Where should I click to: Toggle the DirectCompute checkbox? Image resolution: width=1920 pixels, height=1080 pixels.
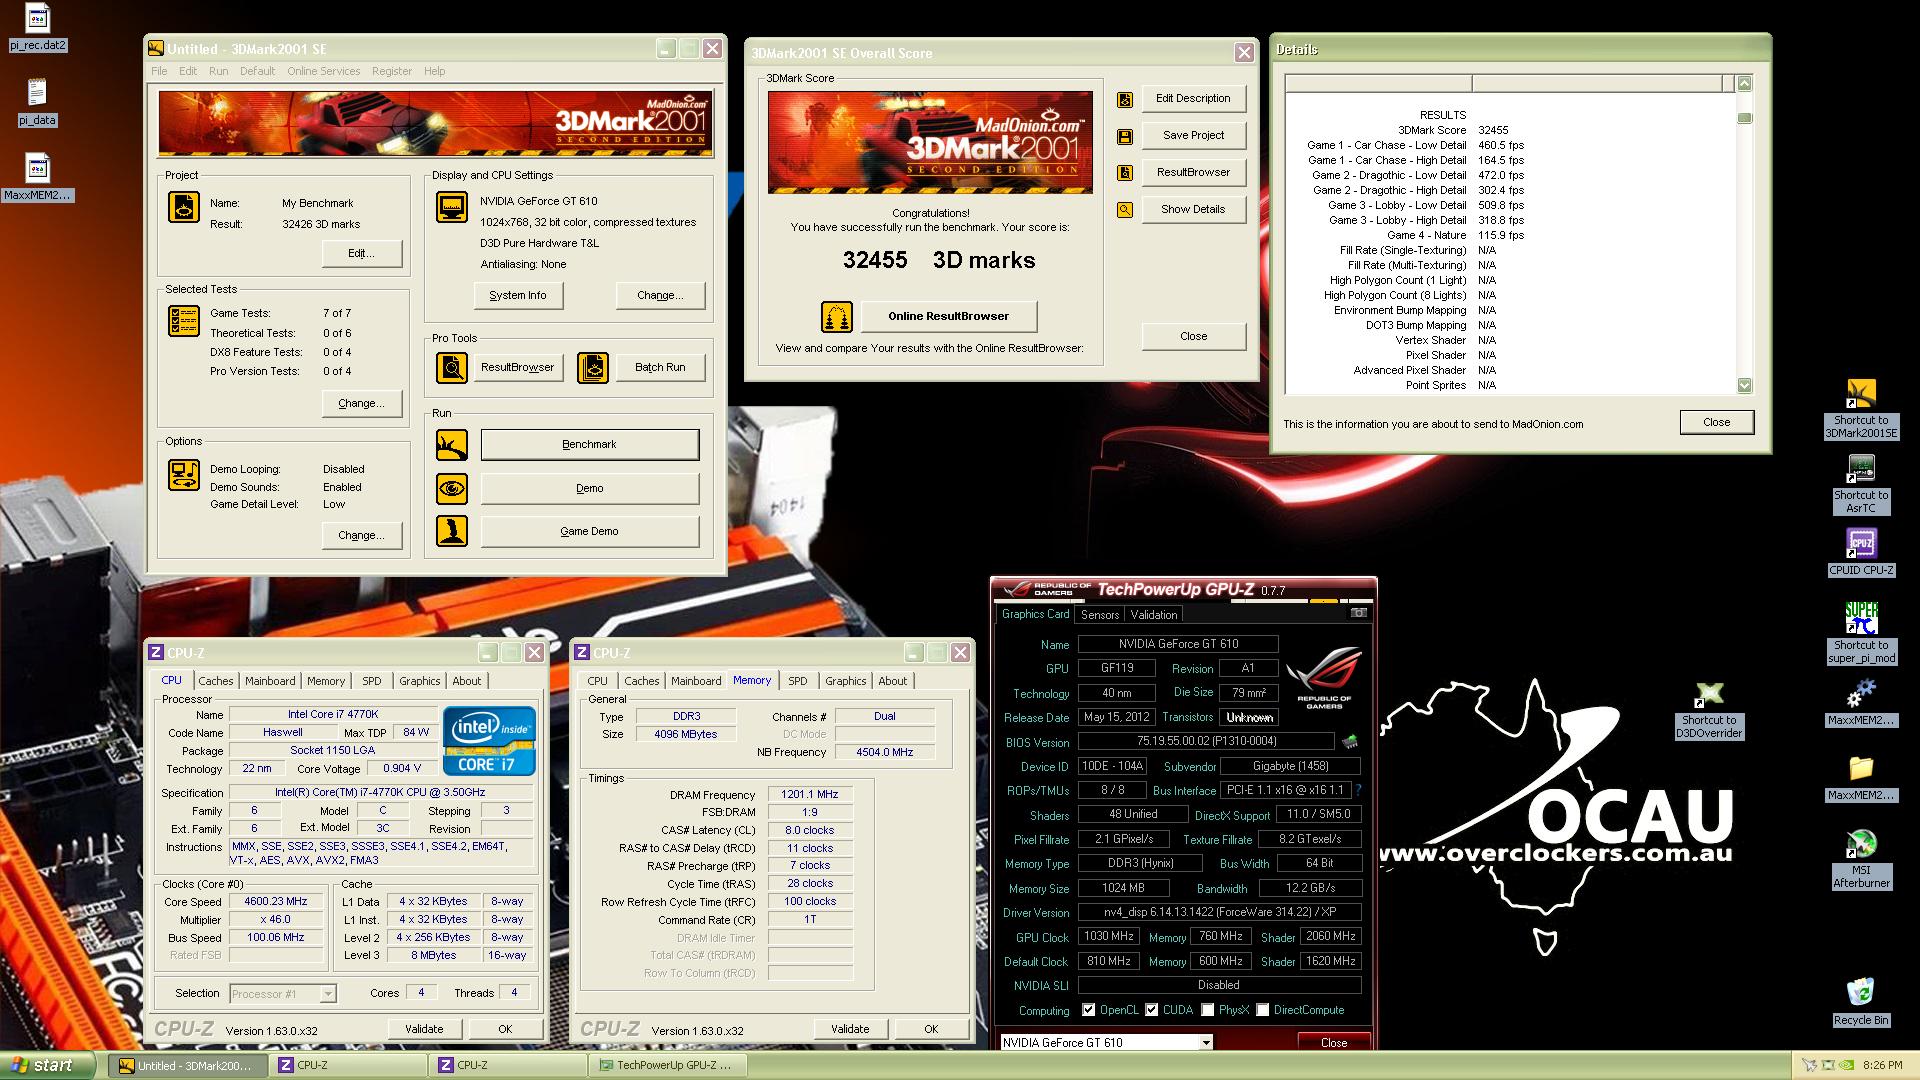[1262, 1010]
